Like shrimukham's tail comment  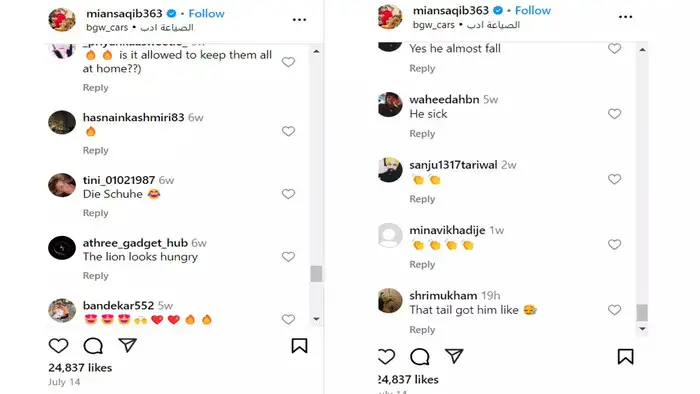[x=614, y=310]
